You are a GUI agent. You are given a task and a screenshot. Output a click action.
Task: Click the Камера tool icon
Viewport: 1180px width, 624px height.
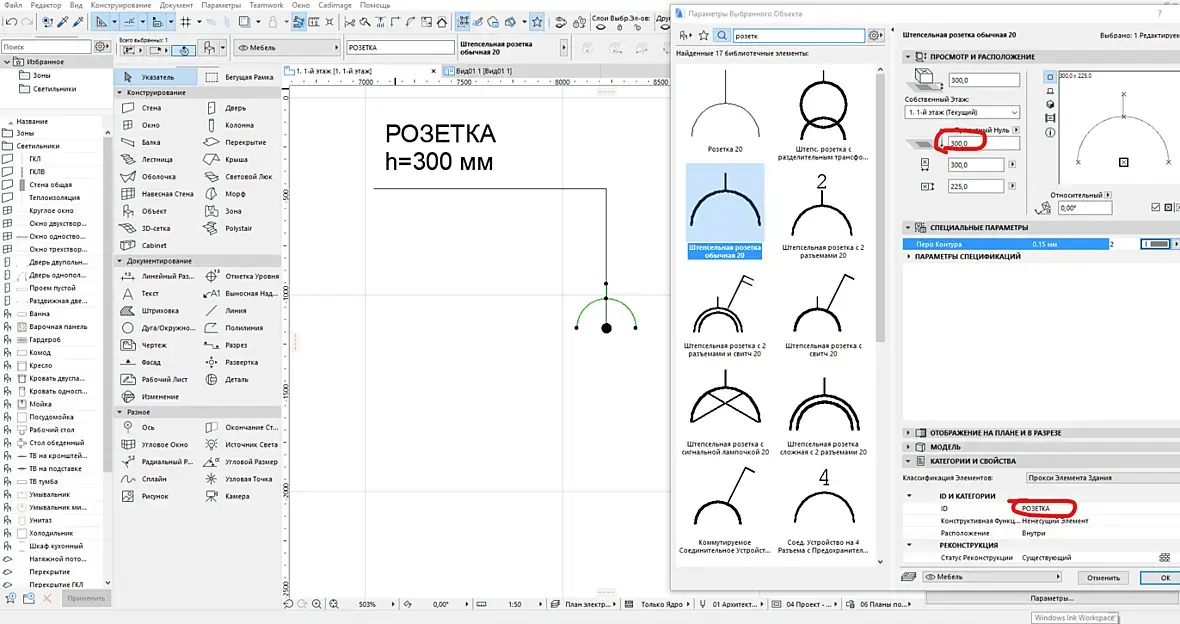pyautogui.click(x=213, y=496)
